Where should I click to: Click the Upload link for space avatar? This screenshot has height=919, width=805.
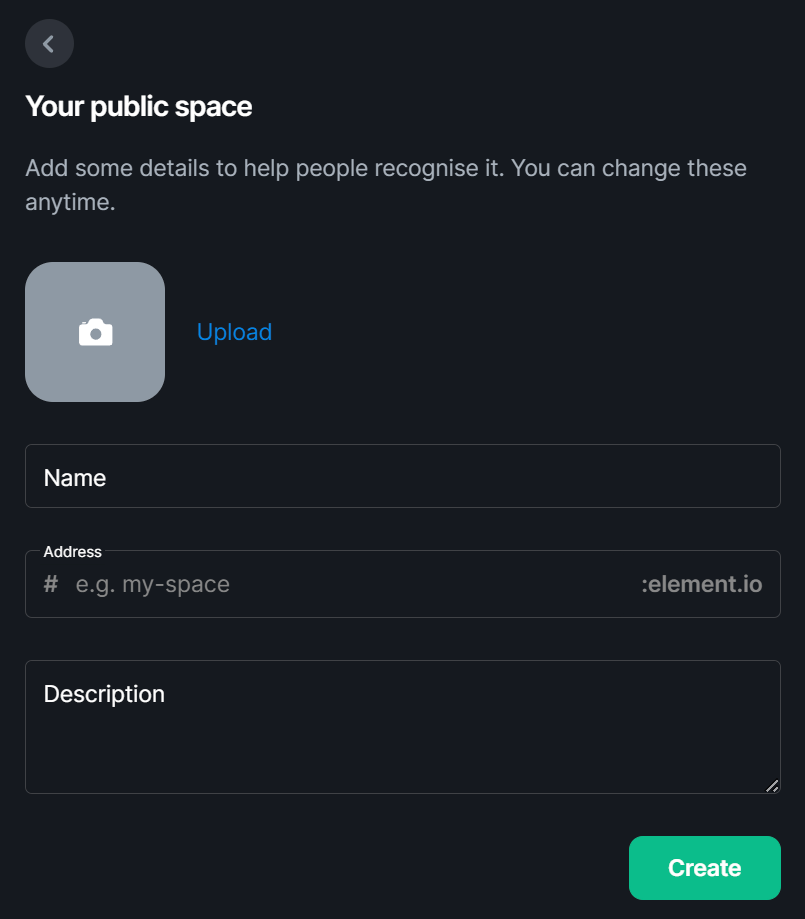pos(235,332)
